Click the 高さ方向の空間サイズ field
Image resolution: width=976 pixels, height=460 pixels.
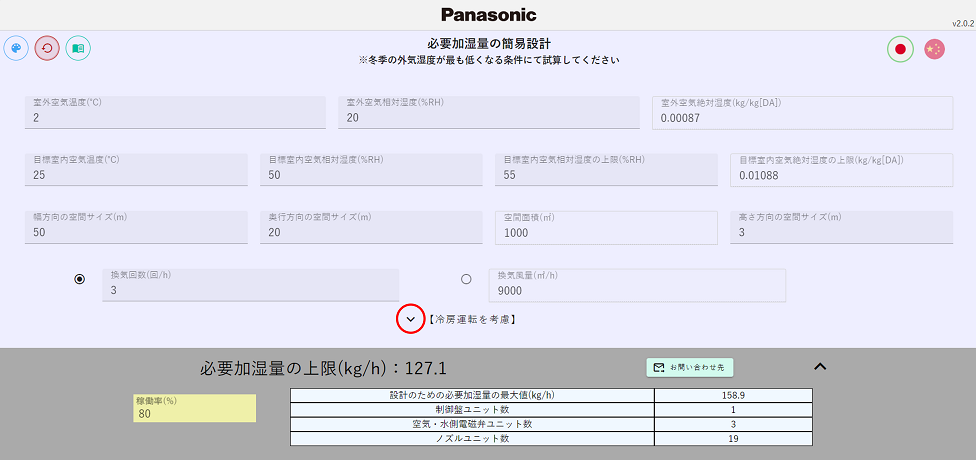pyautogui.click(x=840, y=232)
